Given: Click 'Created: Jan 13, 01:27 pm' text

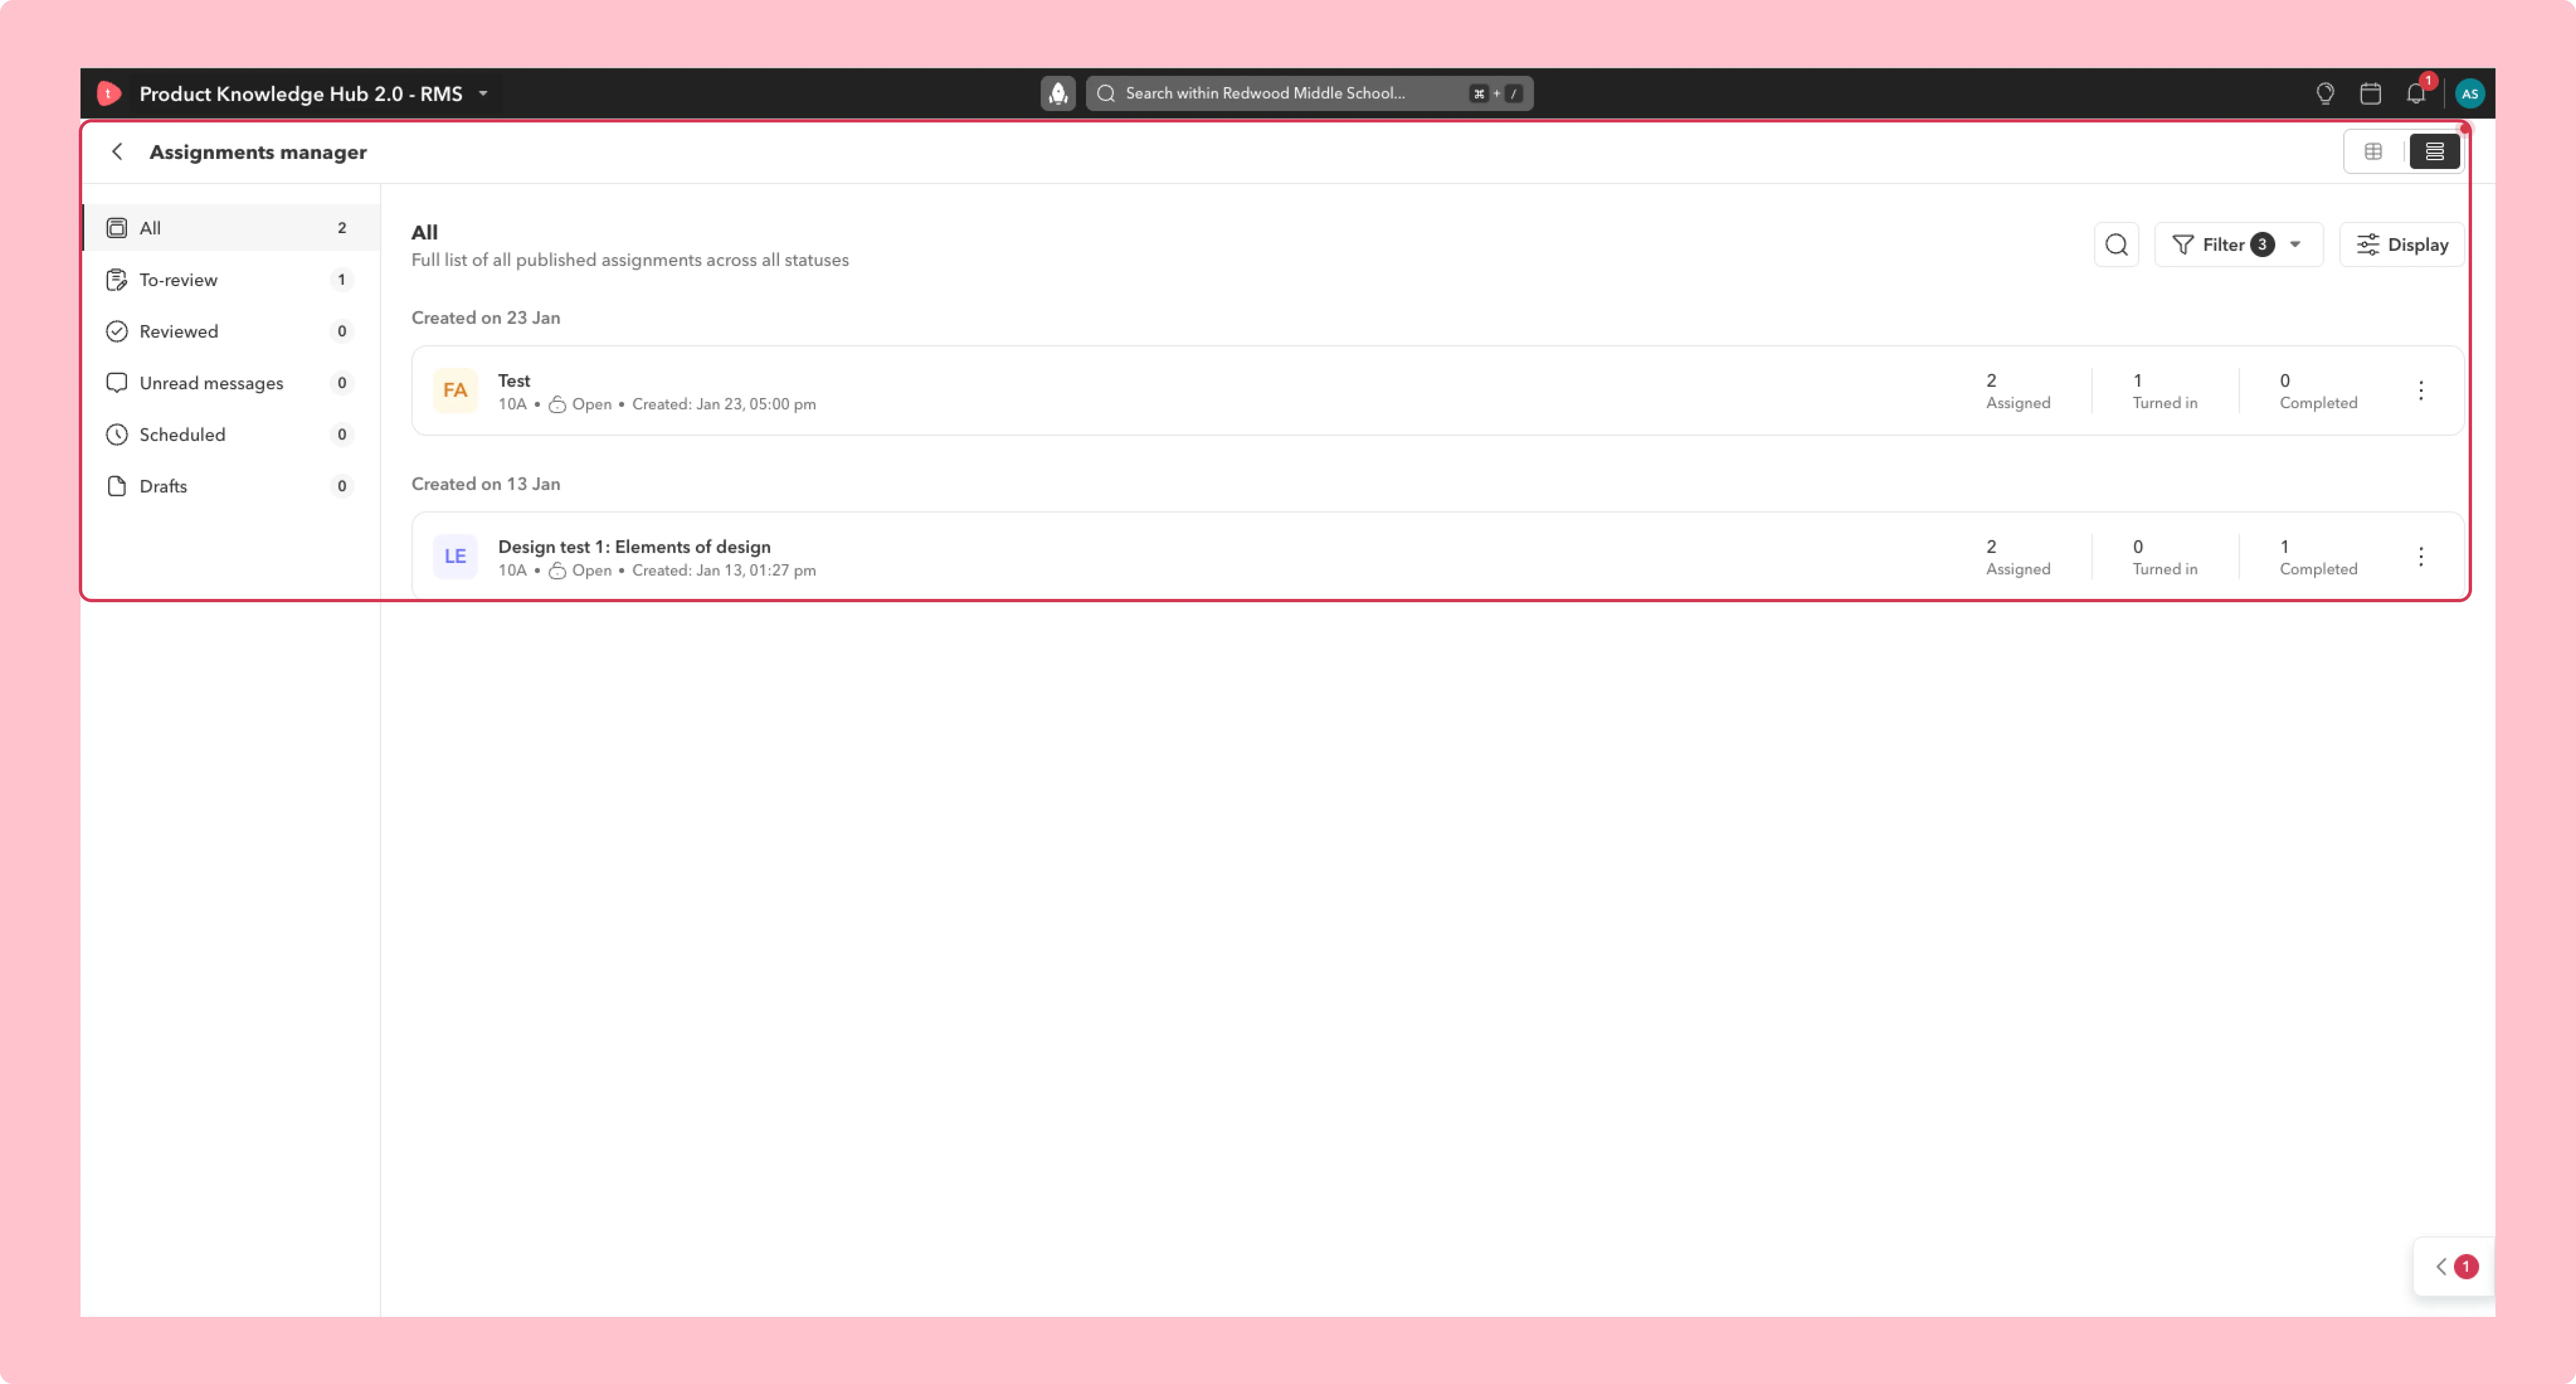Looking at the screenshot, I should (724, 570).
